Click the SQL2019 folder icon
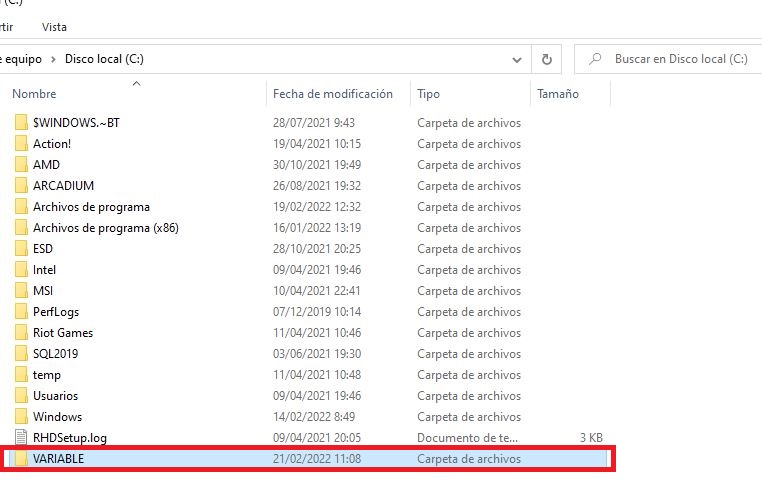 pyautogui.click(x=21, y=353)
